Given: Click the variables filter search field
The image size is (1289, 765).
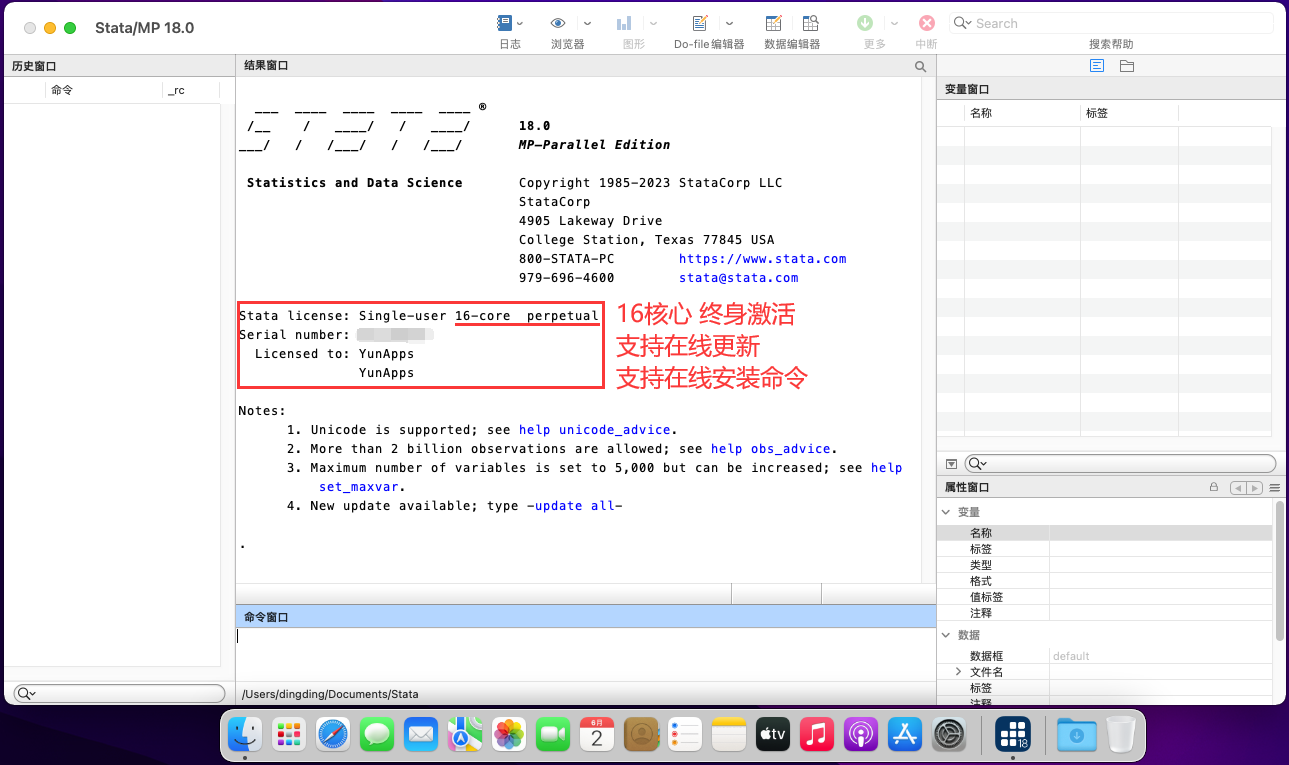Looking at the screenshot, I should pos(1119,464).
